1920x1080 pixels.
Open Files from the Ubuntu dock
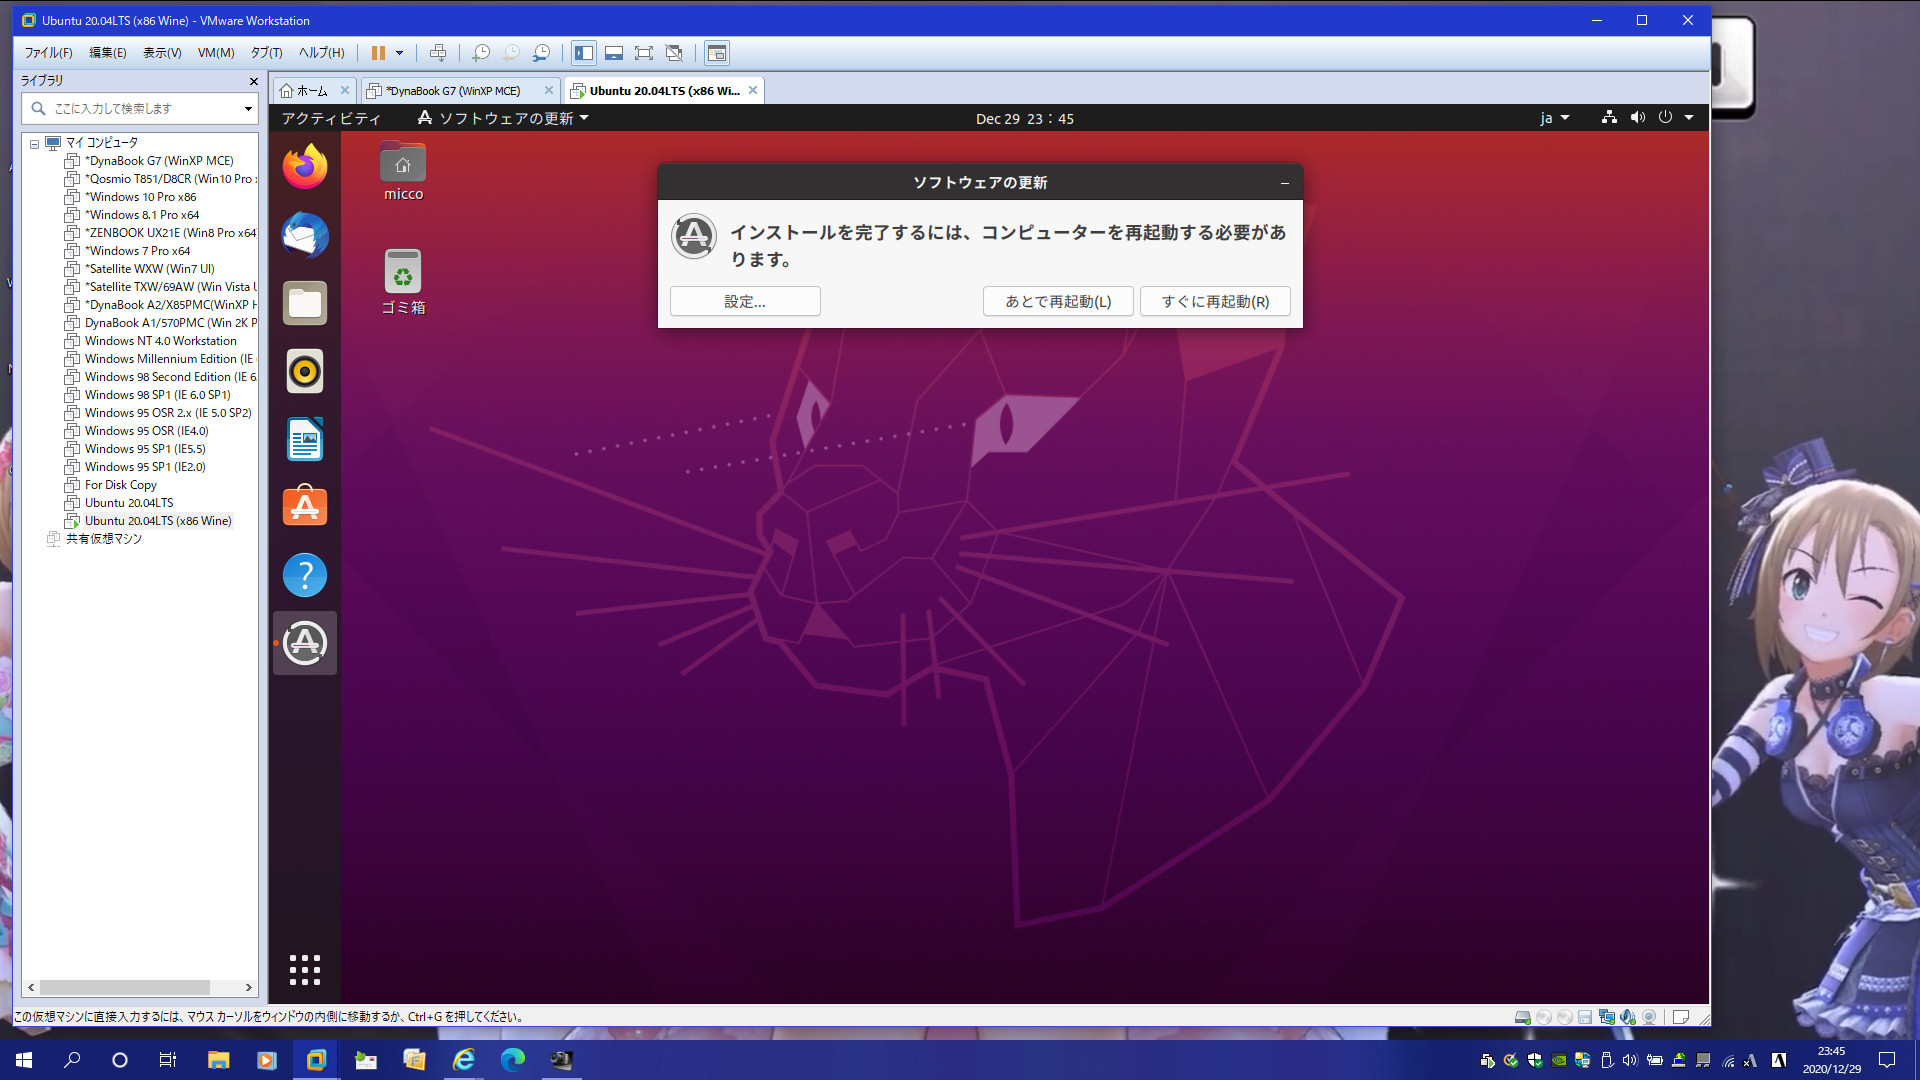coord(305,303)
